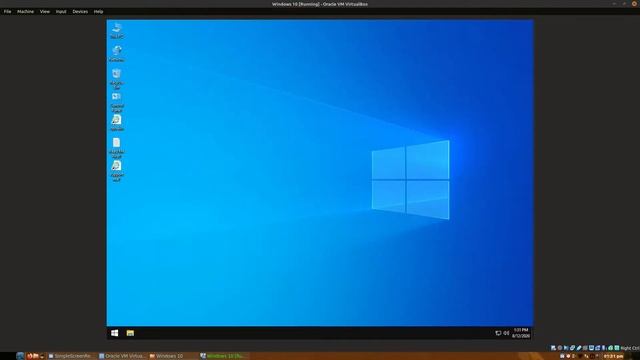The height and width of the screenshot is (360, 640).
Task: Select the Network desktop icon
Action: [117, 53]
